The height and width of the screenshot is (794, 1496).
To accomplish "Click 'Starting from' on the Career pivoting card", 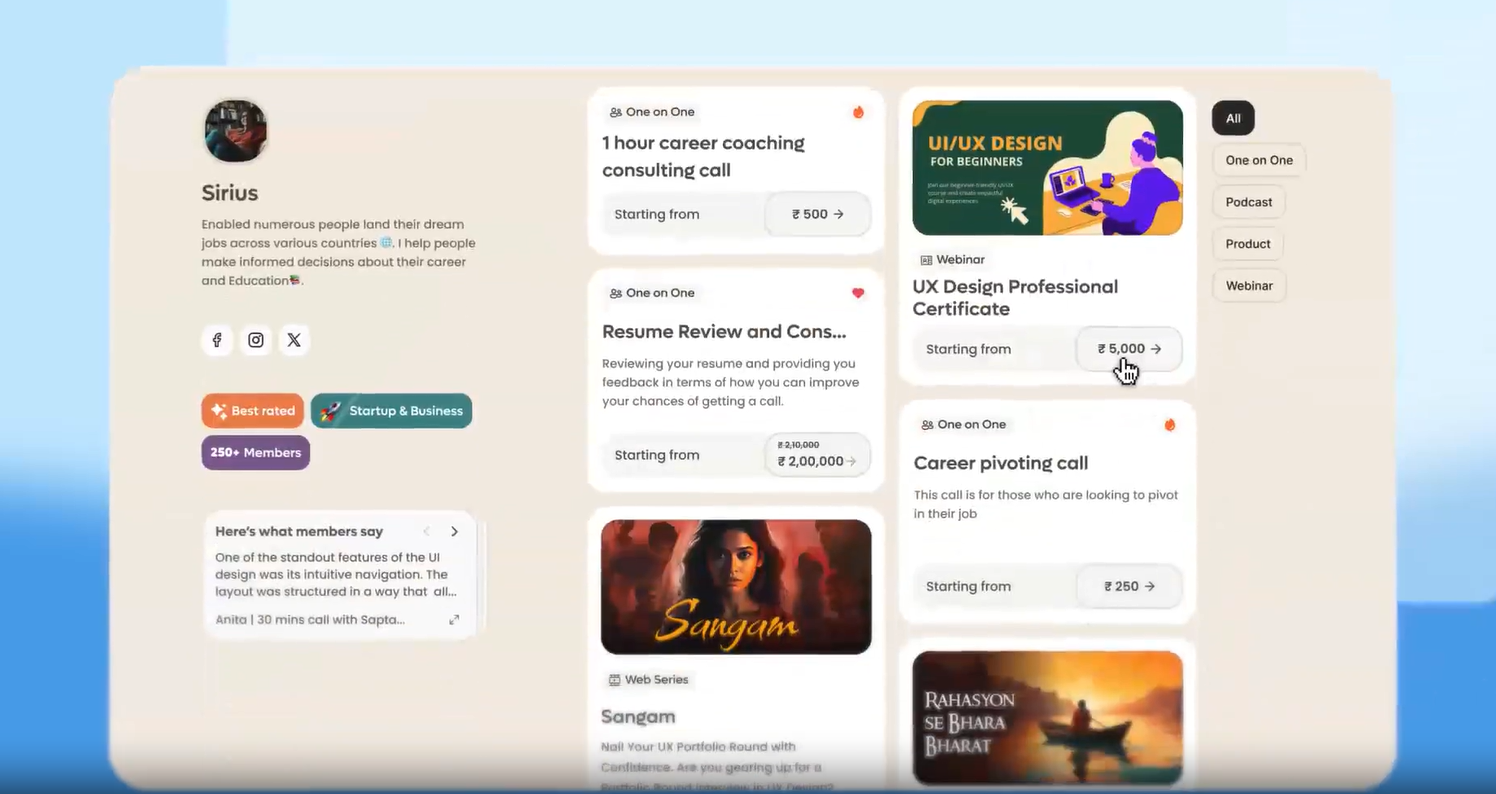I will click(968, 586).
